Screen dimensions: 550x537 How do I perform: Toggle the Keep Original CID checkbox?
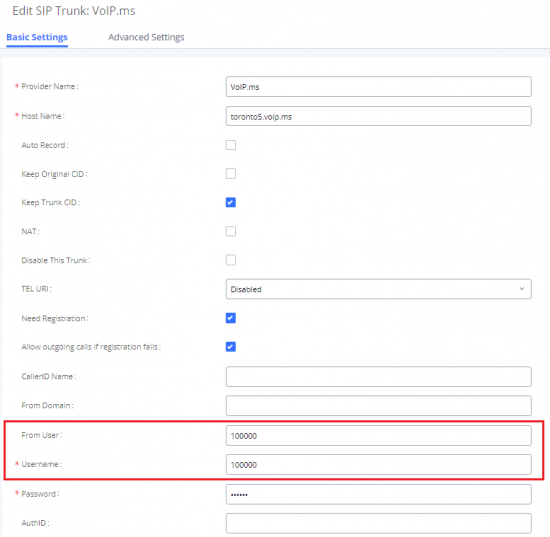pyautogui.click(x=231, y=174)
